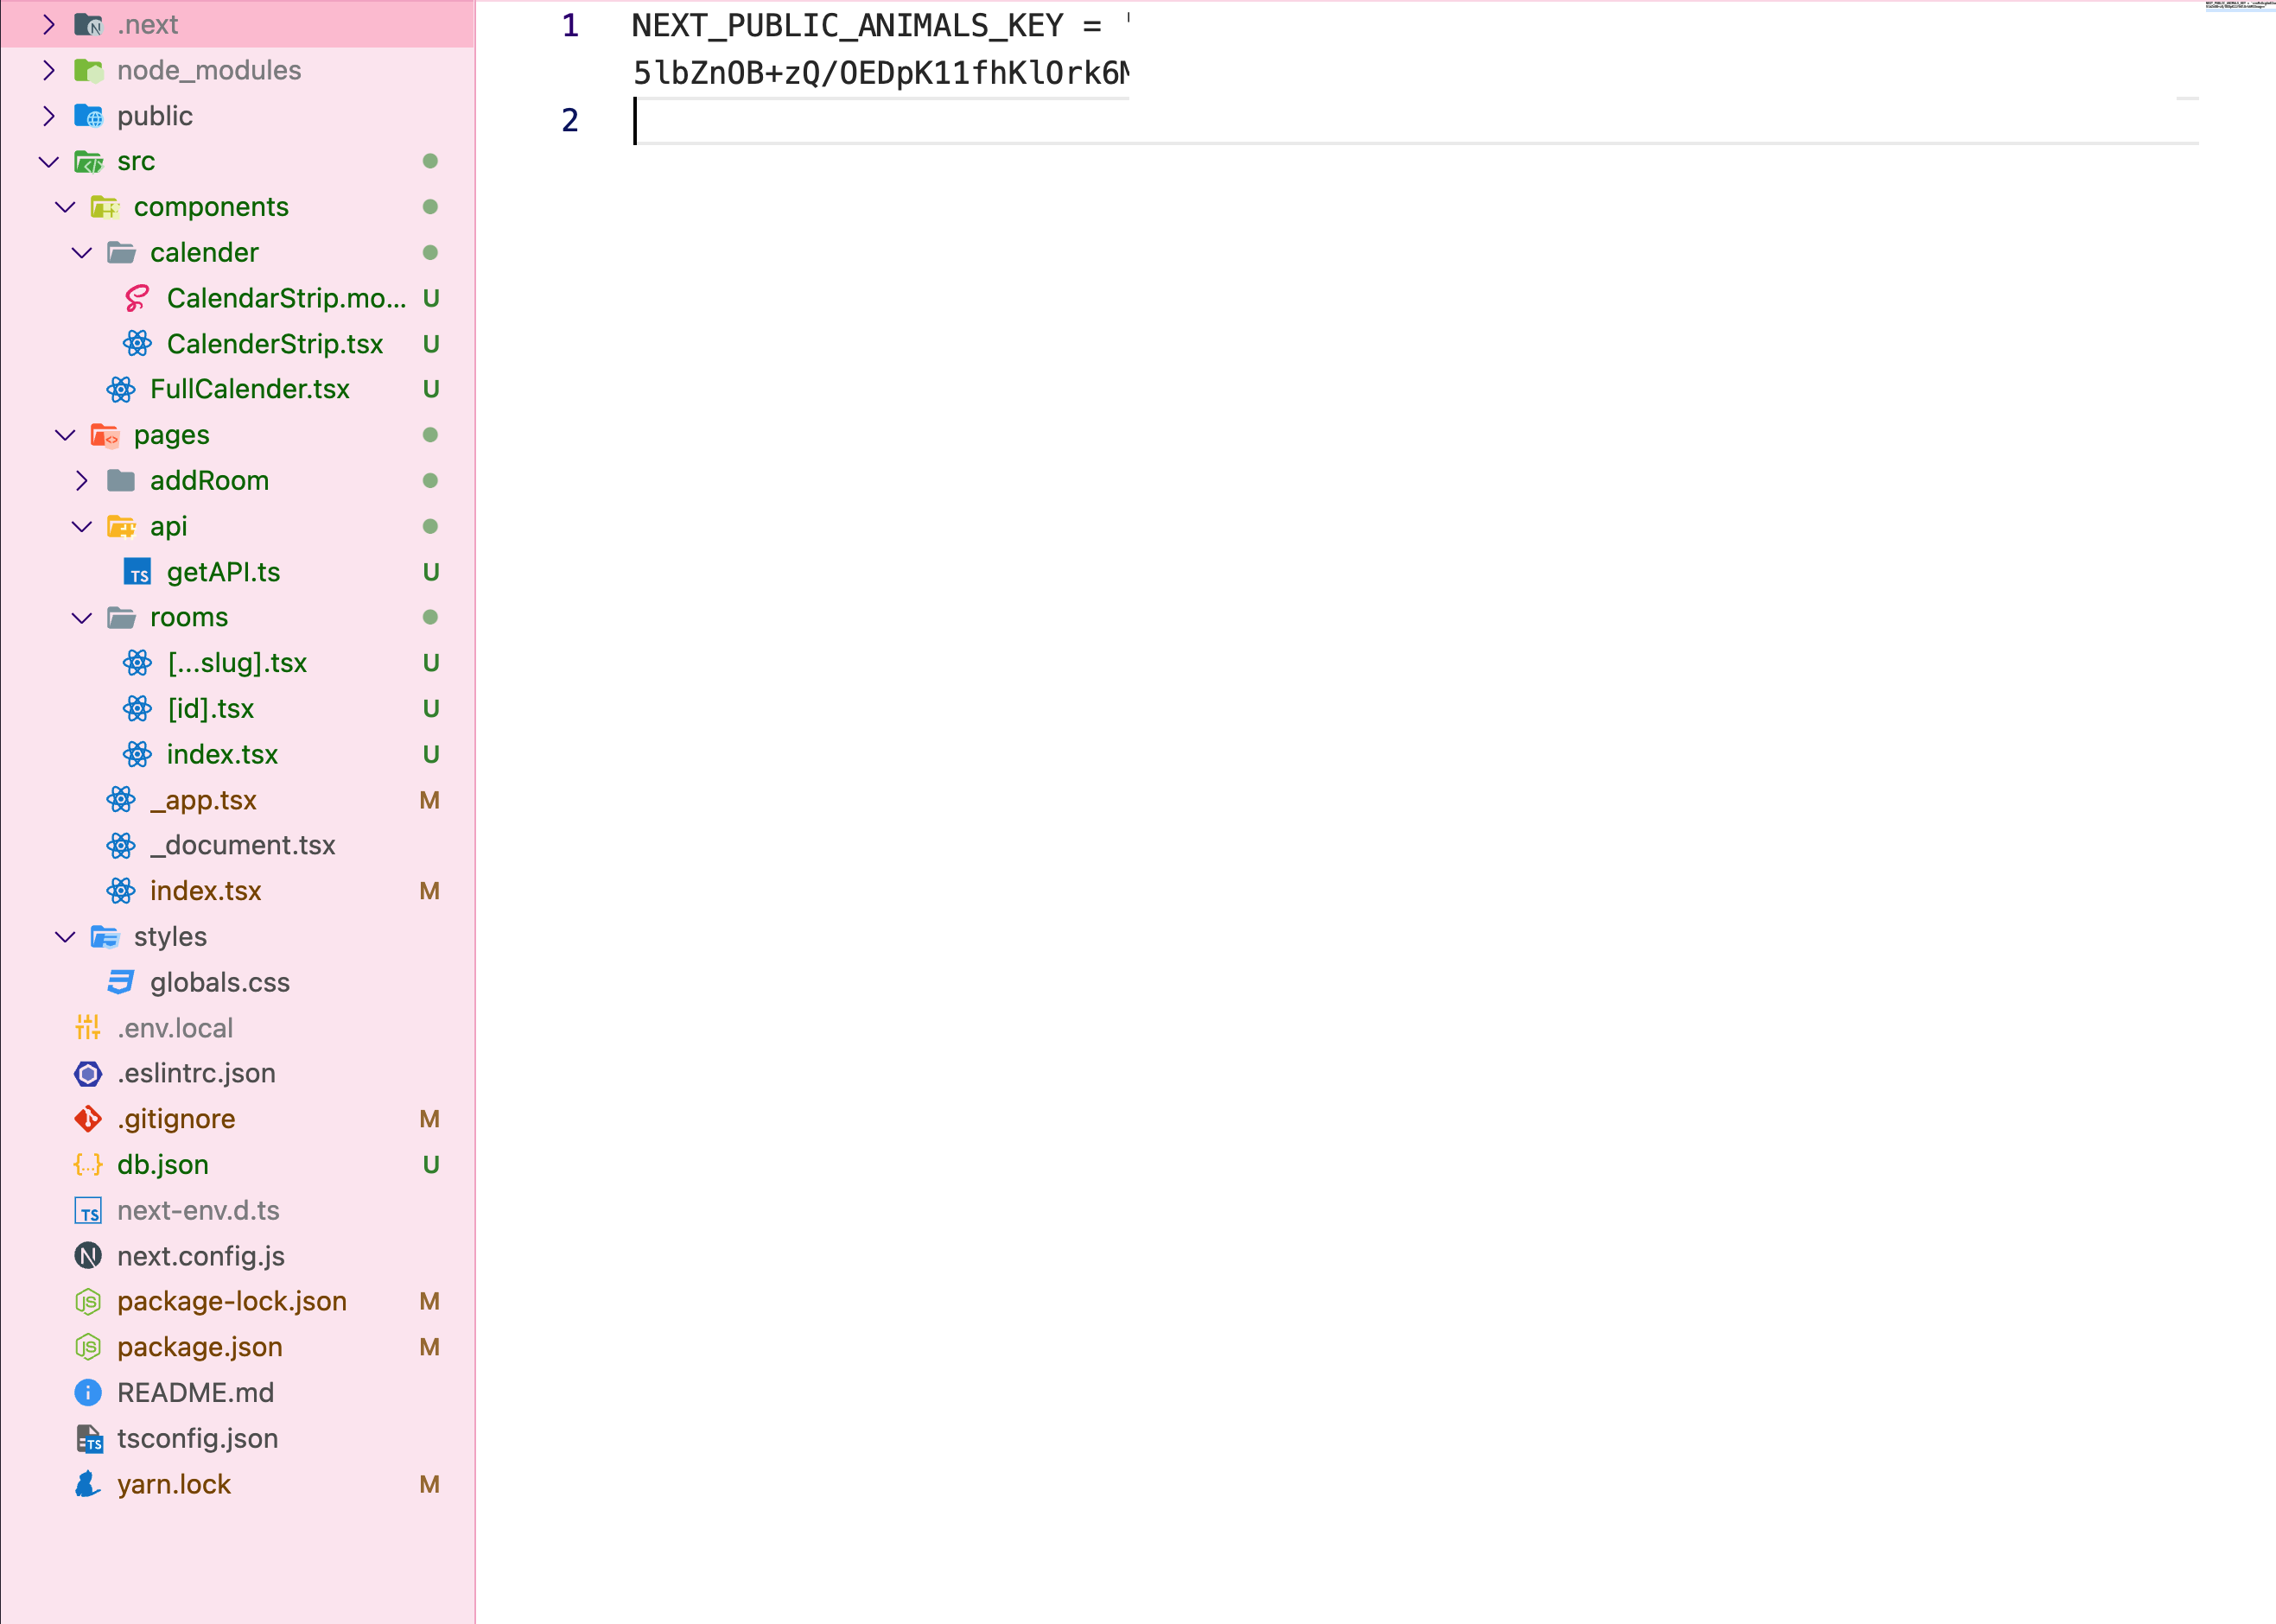This screenshot has height=1624, width=2276.
Task: Click the .env.local settings icon
Action: 88,1028
